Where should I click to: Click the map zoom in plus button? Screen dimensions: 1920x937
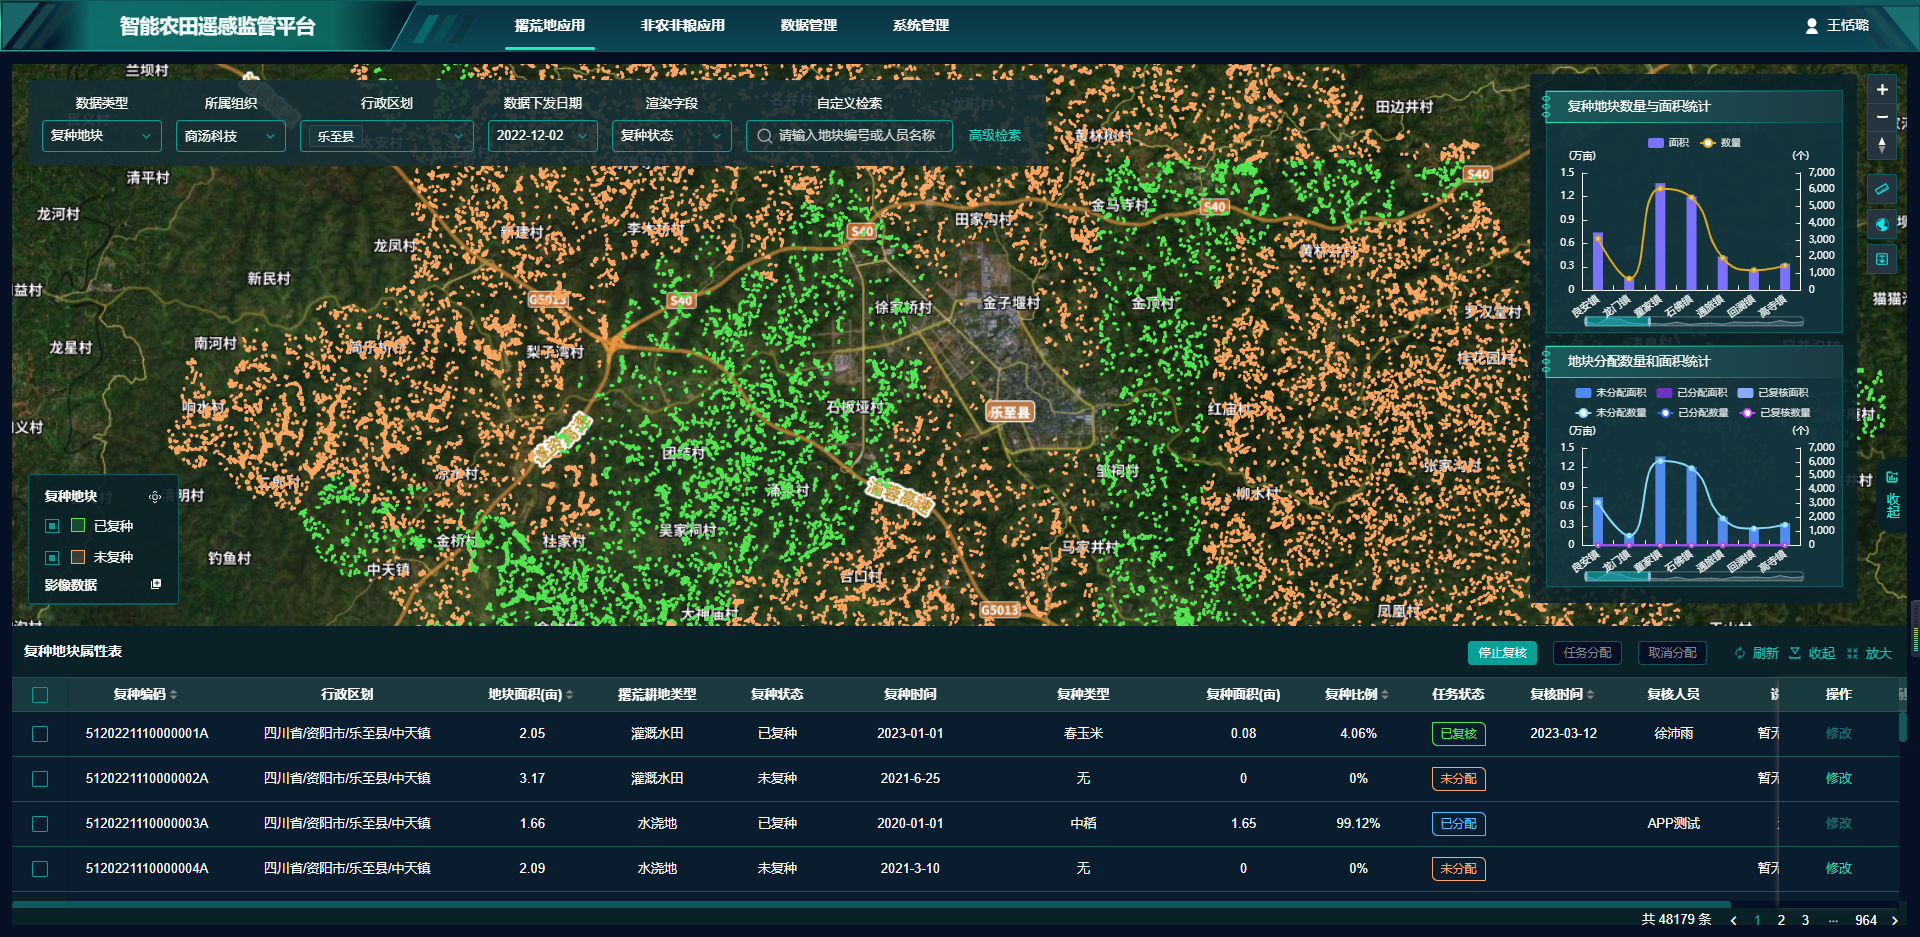[x=1882, y=90]
